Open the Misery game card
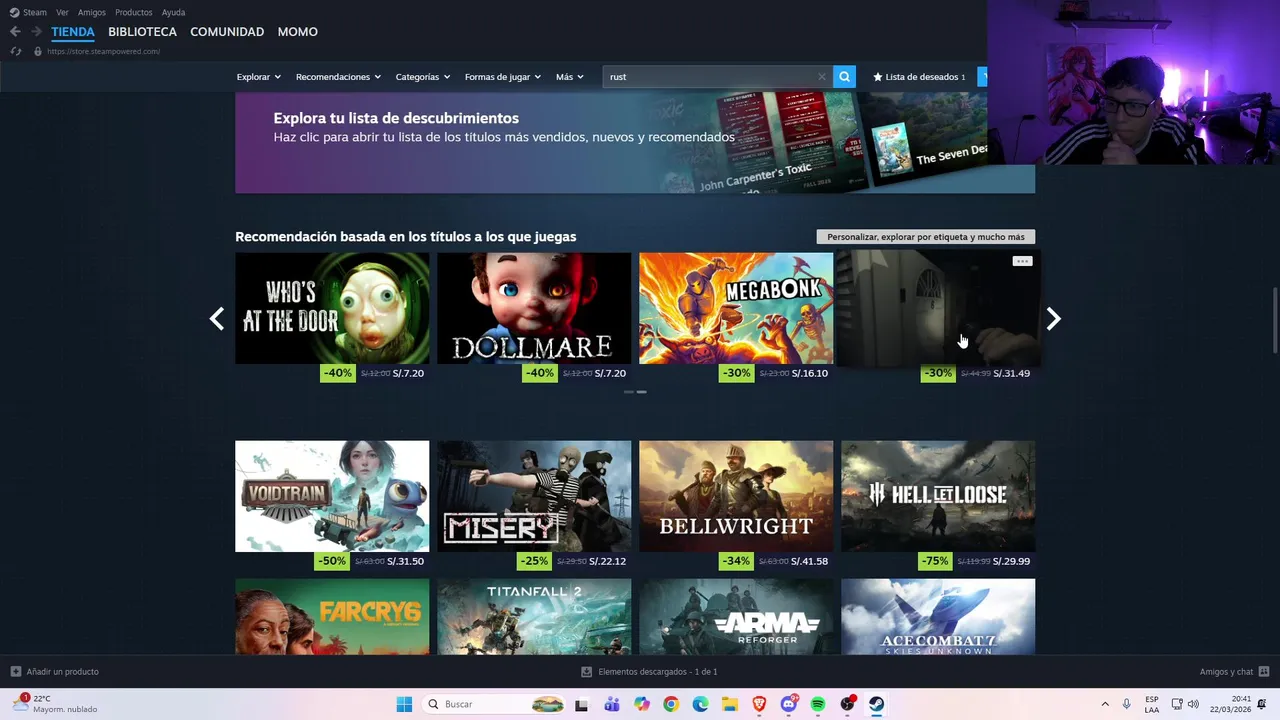1280x720 pixels. click(534, 496)
